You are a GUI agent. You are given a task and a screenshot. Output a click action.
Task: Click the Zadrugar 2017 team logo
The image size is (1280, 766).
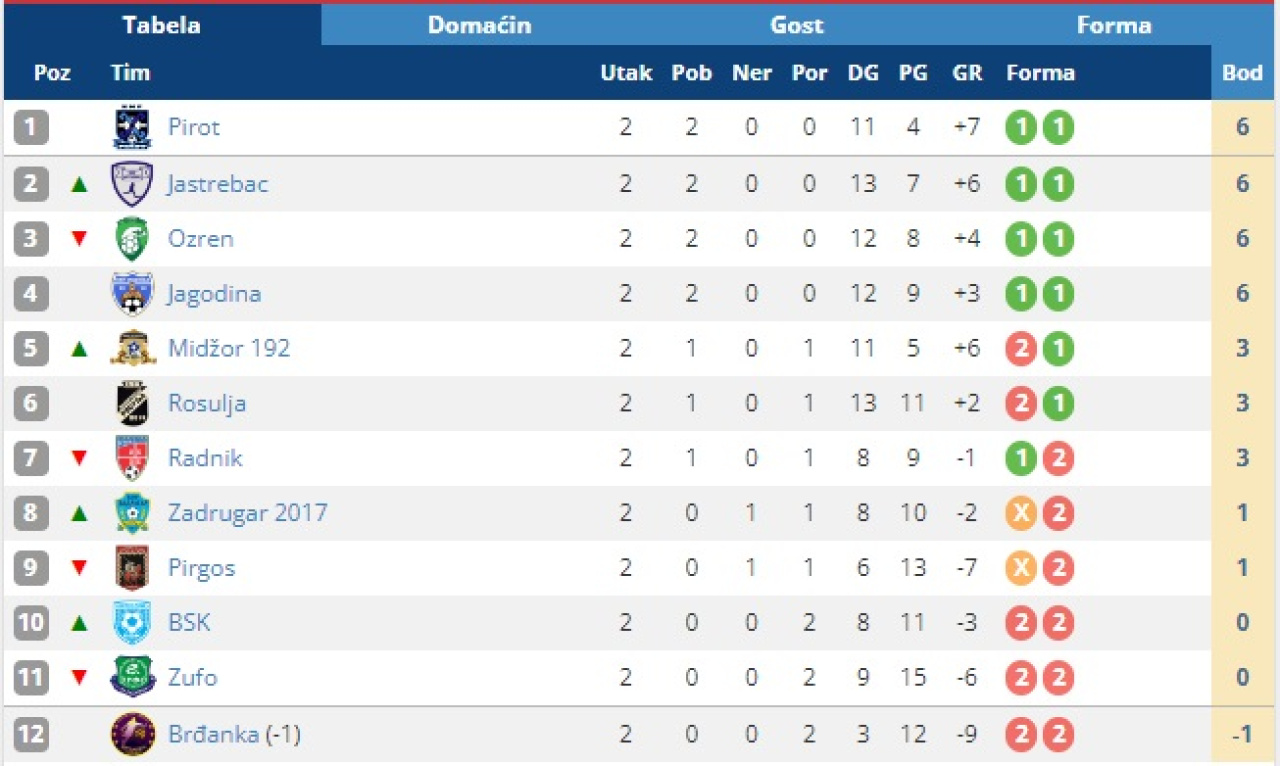click(x=132, y=513)
